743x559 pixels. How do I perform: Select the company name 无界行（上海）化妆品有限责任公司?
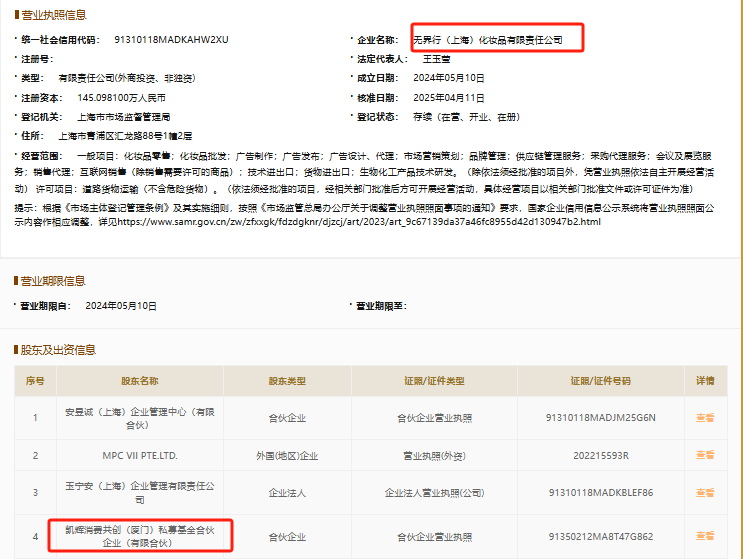click(x=488, y=40)
